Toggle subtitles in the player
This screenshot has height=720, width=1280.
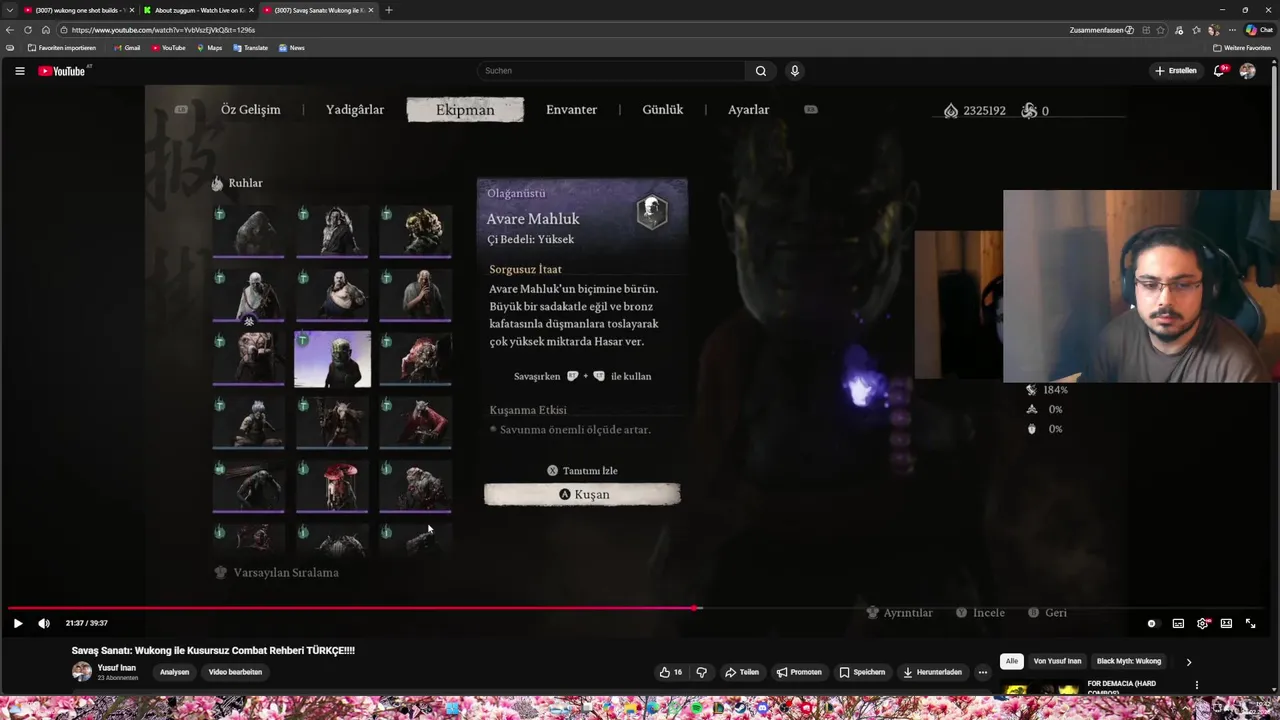(x=1178, y=623)
